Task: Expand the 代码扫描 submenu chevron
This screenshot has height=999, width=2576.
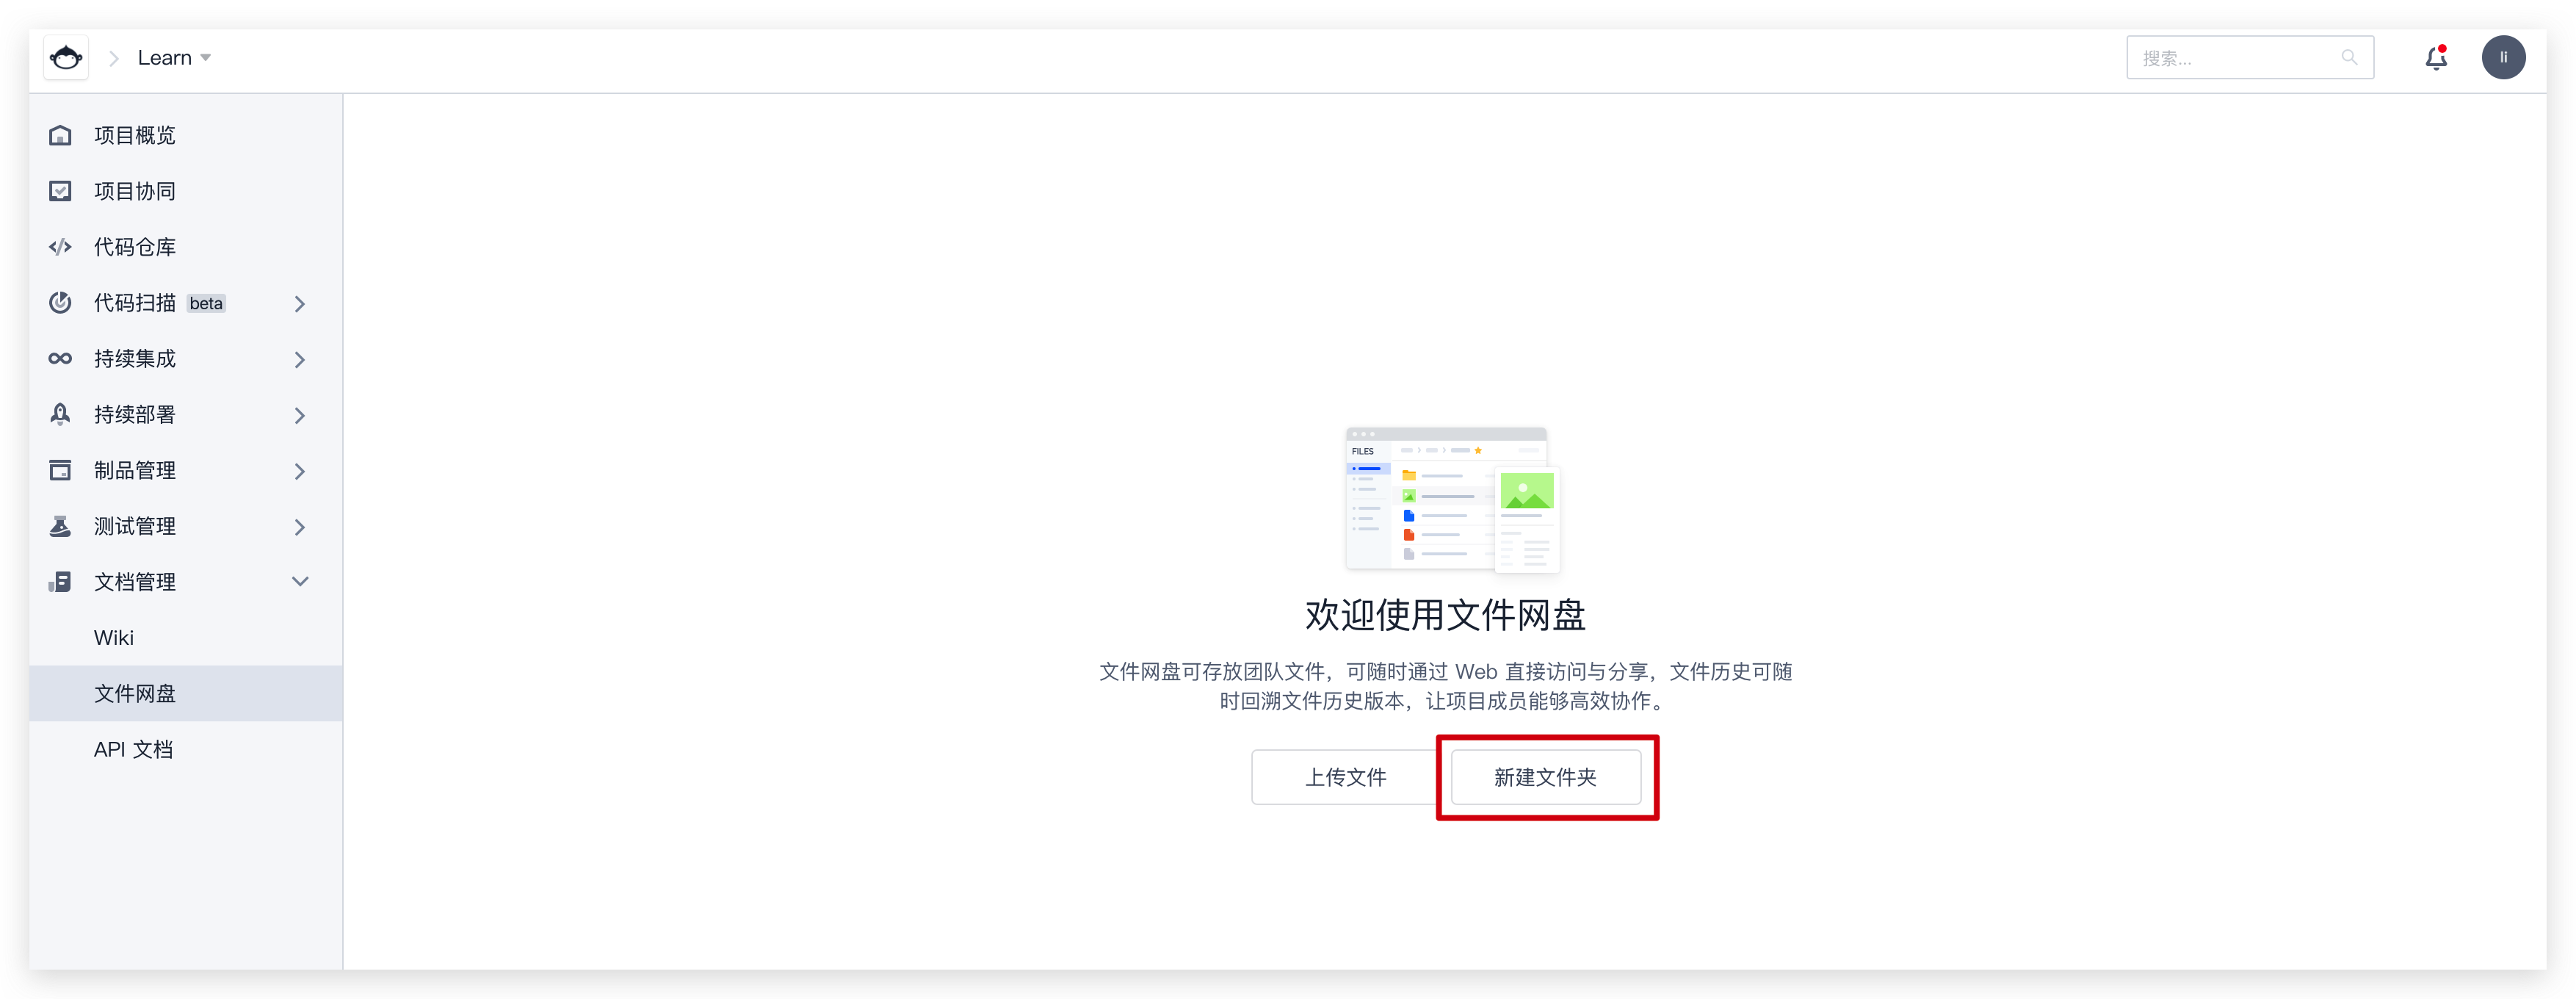Action: 299,304
